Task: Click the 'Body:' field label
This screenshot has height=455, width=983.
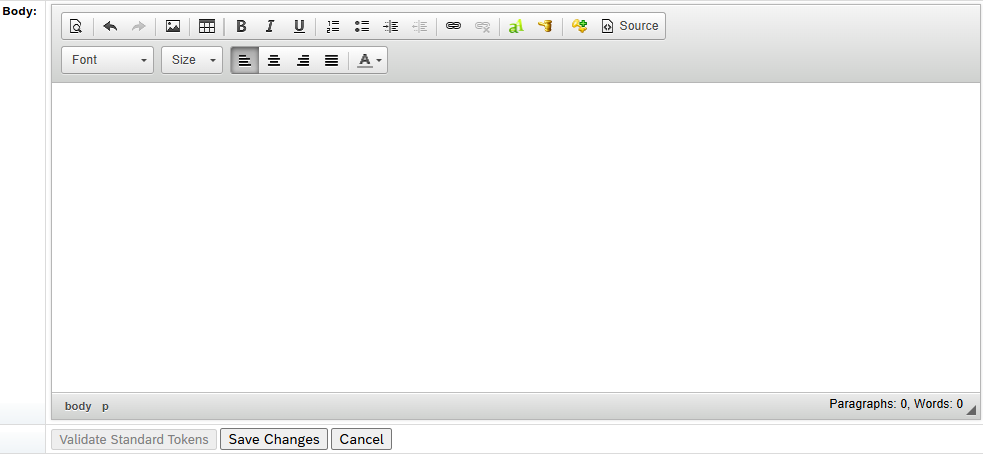Action: pyautogui.click(x=19, y=11)
